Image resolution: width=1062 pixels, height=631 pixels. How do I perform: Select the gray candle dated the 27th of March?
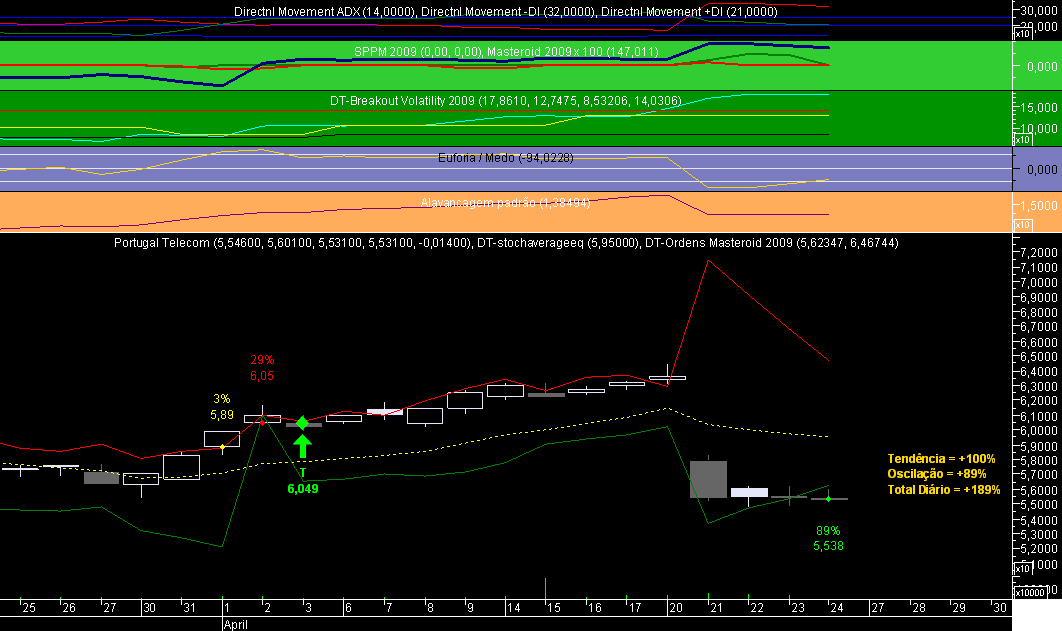coord(102,478)
